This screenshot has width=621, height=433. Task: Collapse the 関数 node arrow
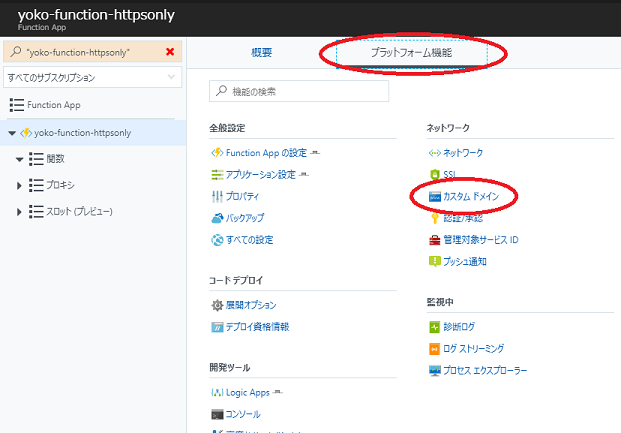19,160
